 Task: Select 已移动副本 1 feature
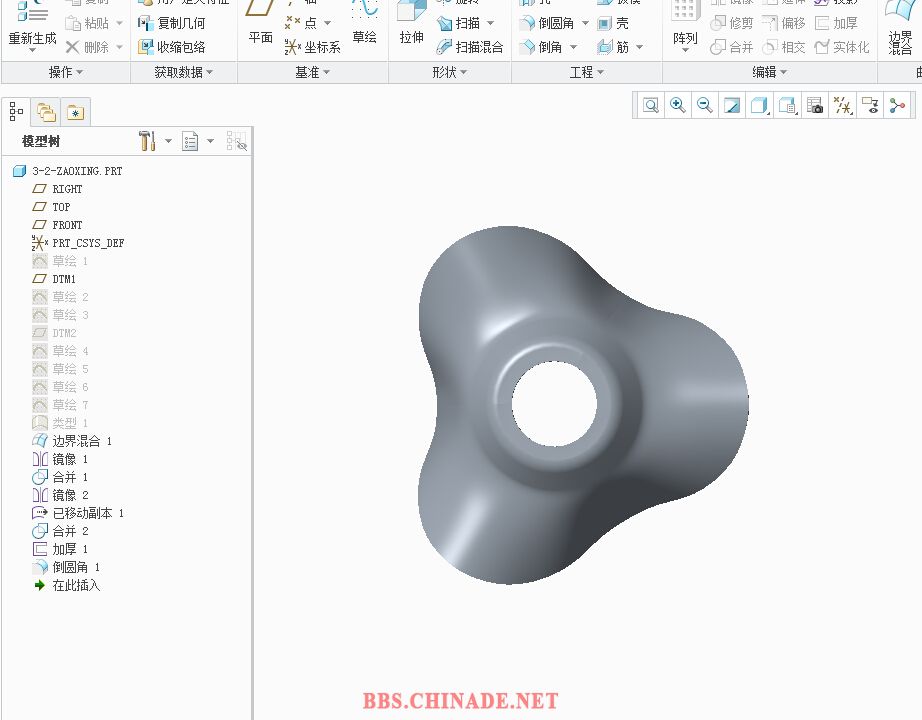pyautogui.click(x=78, y=513)
